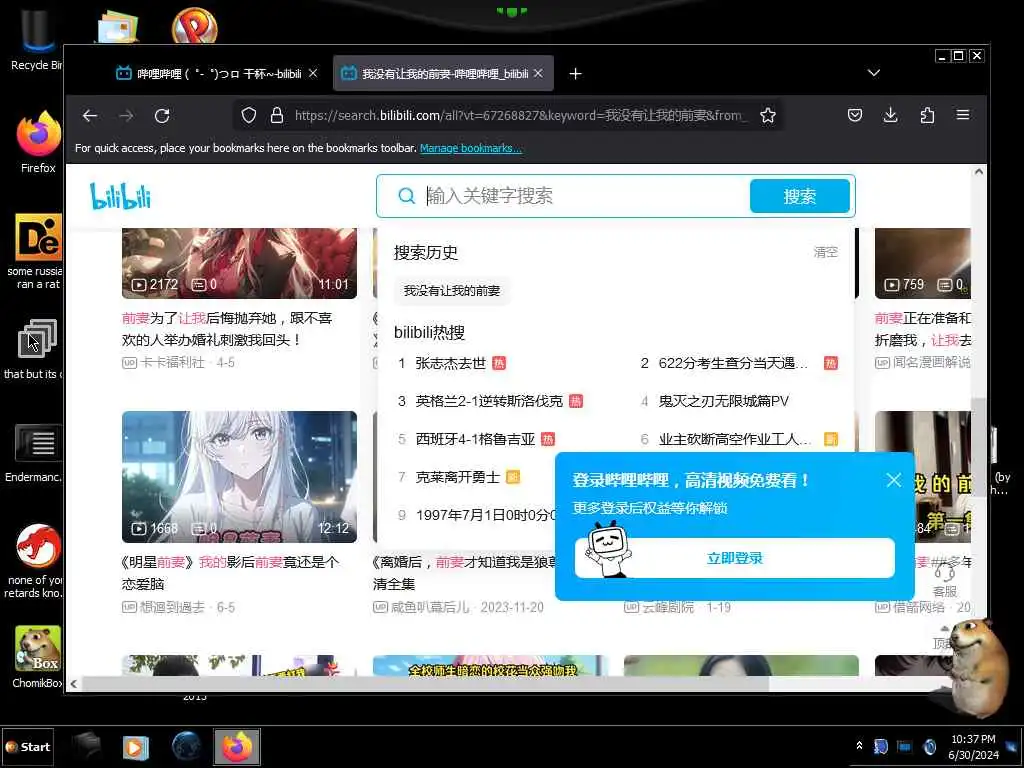This screenshot has height=768, width=1024.
Task: Open the media player taskbar icon
Action: click(136, 747)
